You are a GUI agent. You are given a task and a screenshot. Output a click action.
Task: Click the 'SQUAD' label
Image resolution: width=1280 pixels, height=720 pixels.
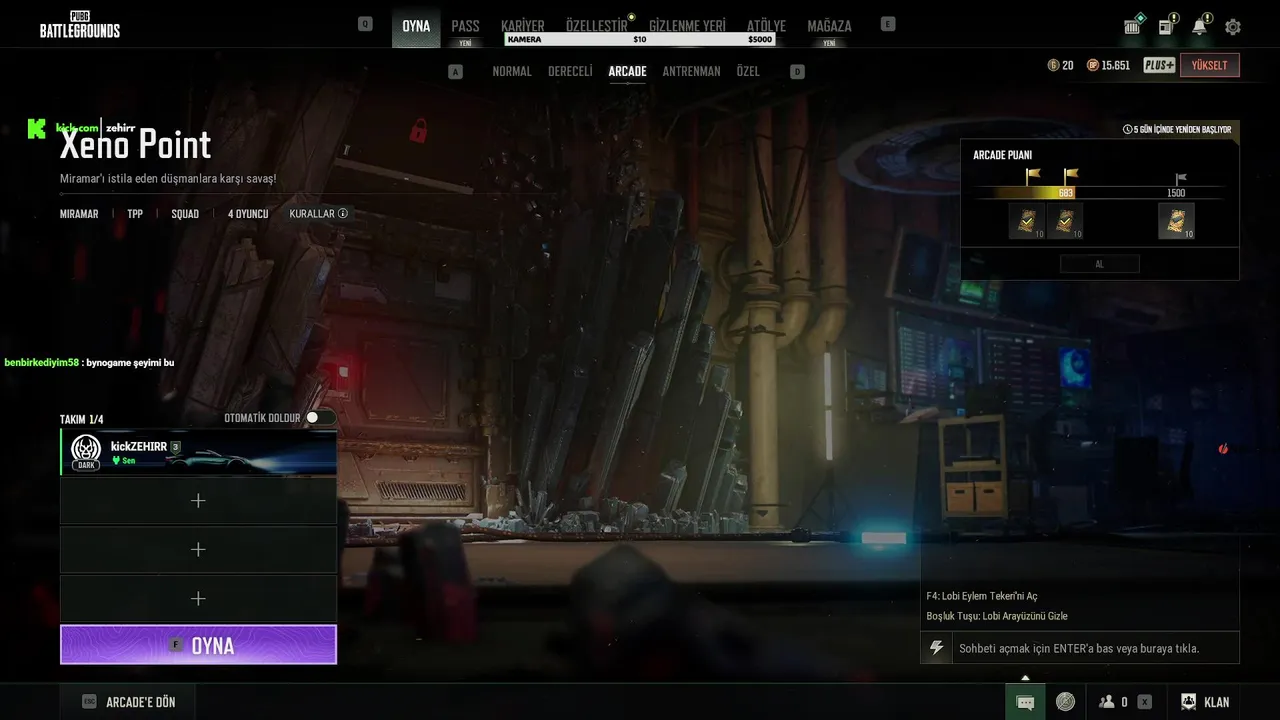(185, 214)
